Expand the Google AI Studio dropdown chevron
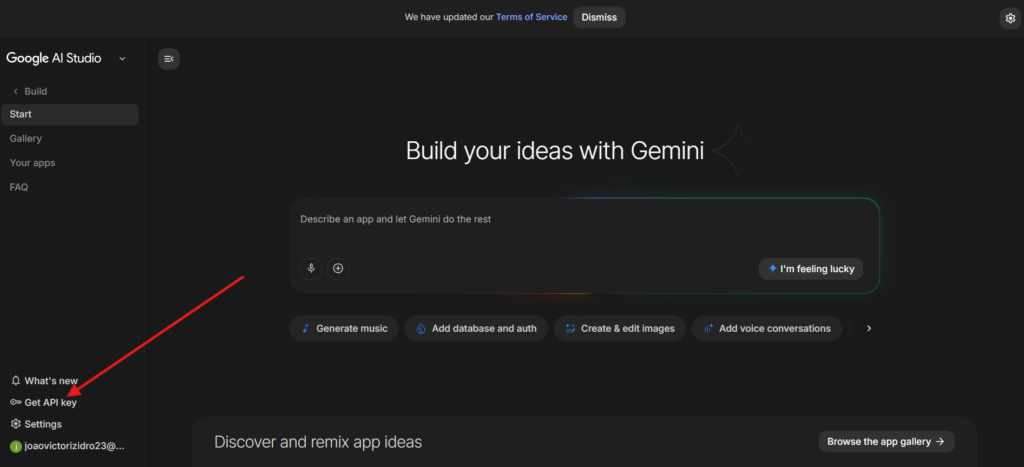 pyautogui.click(x=122, y=59)
